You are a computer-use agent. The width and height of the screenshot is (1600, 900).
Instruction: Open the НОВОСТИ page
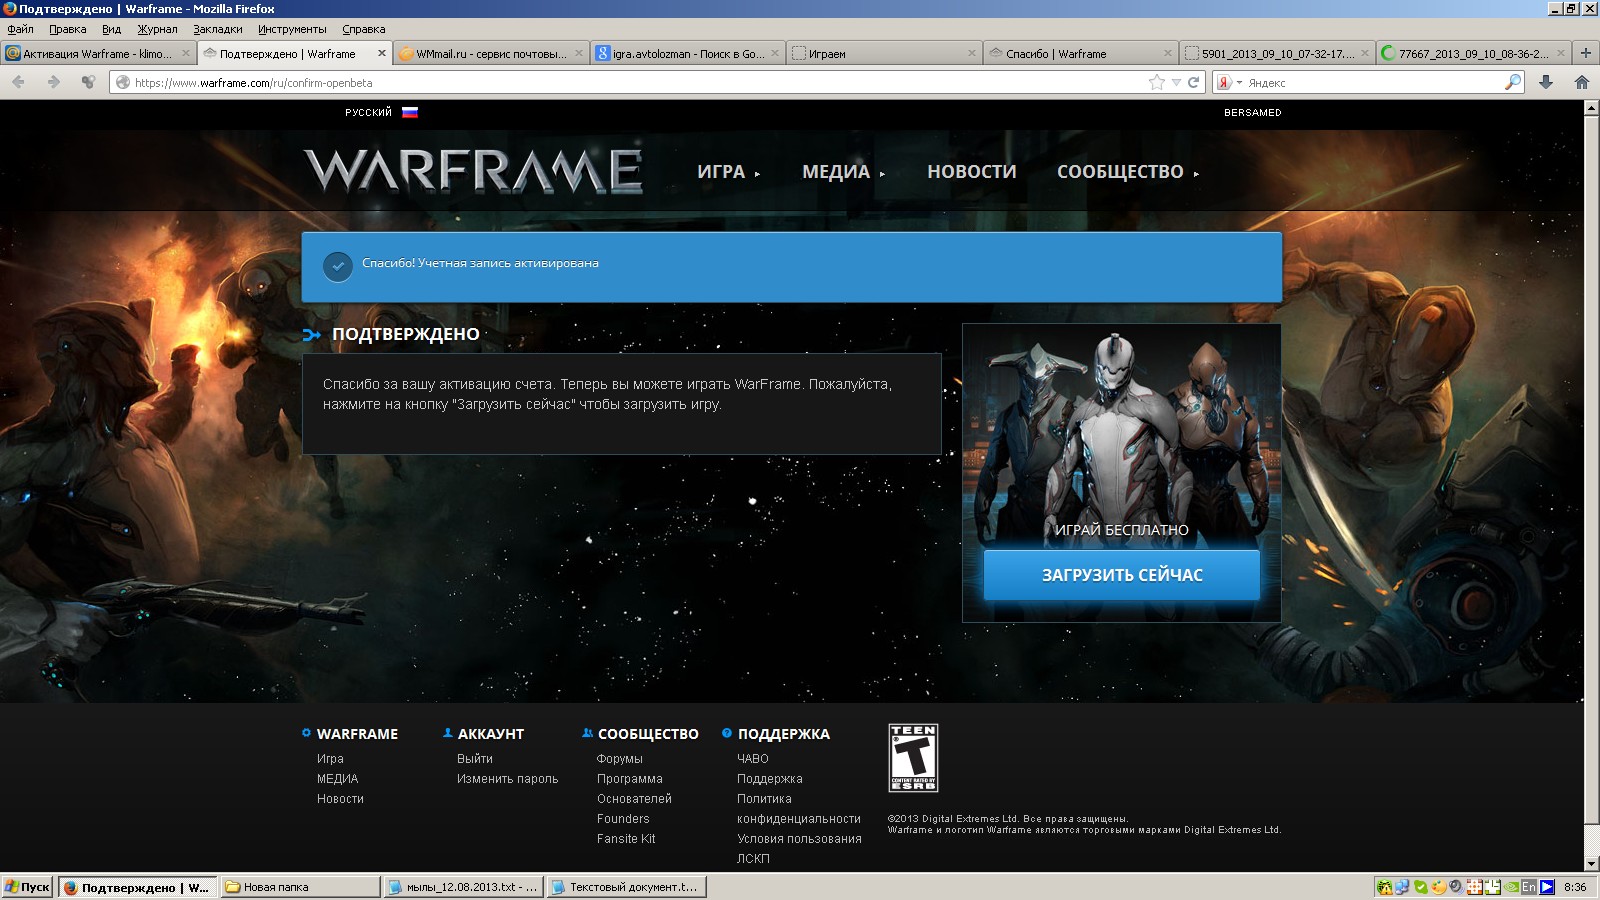point(971,172)
